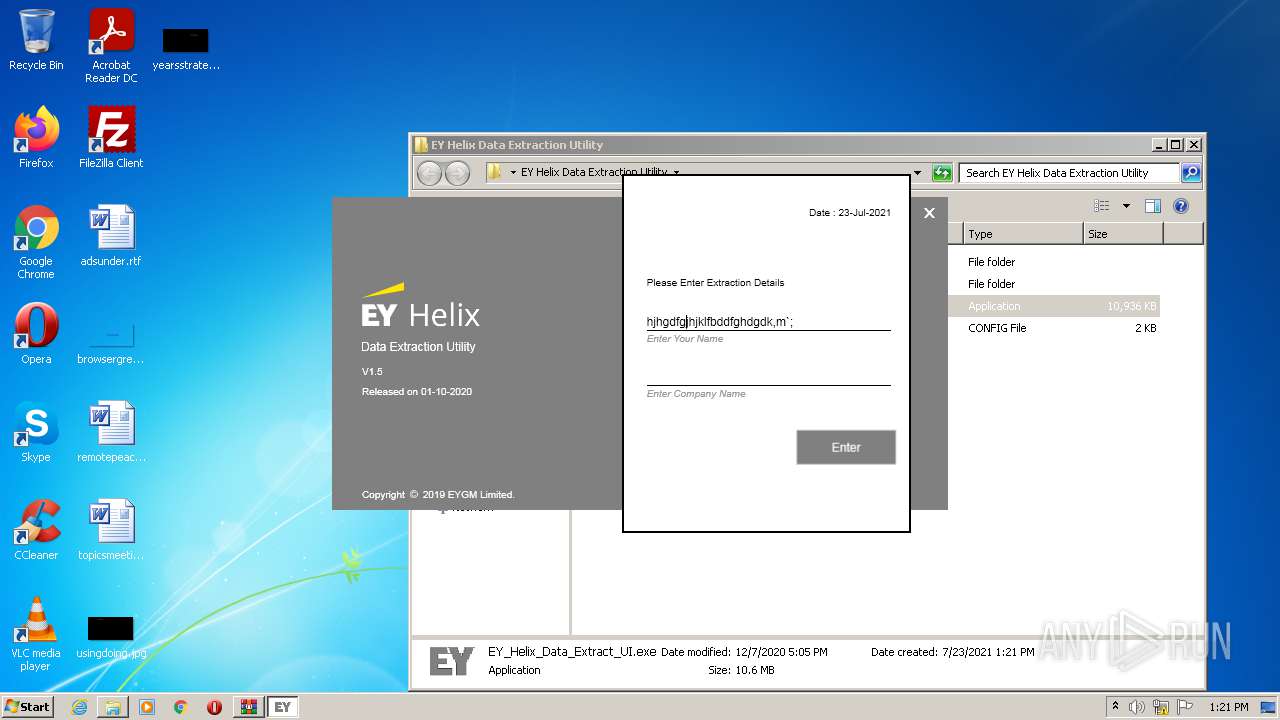The height and width of the screenshot is (720, 1280).
Task: Click the network tray icon
Action: (1161, 707)
